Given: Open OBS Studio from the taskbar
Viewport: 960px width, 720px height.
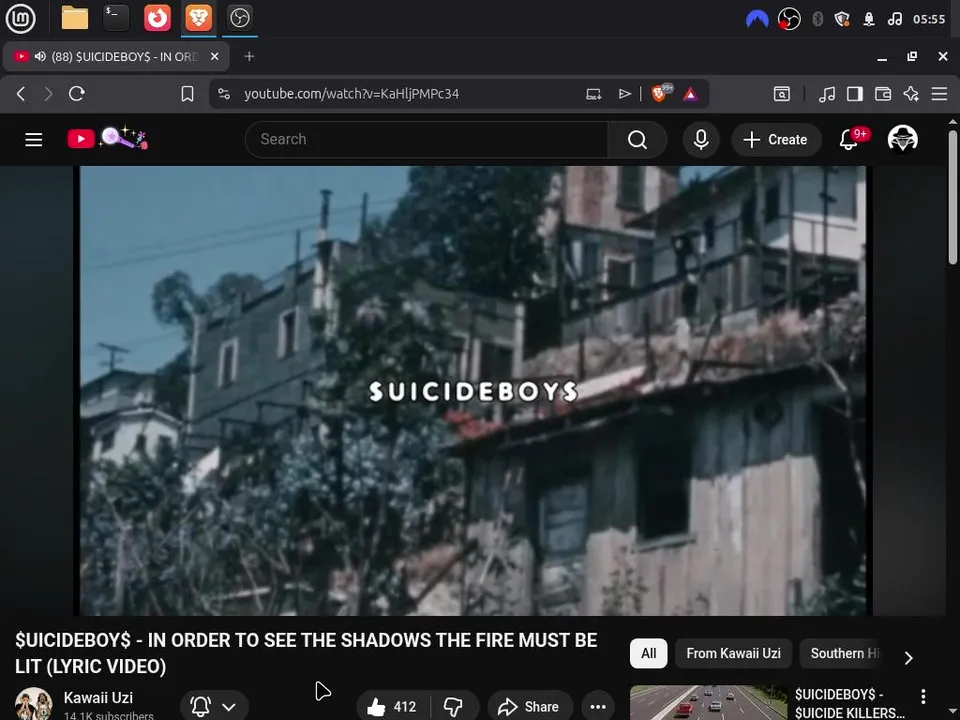Looking at the screenshot, I should (x=239, y=18).
